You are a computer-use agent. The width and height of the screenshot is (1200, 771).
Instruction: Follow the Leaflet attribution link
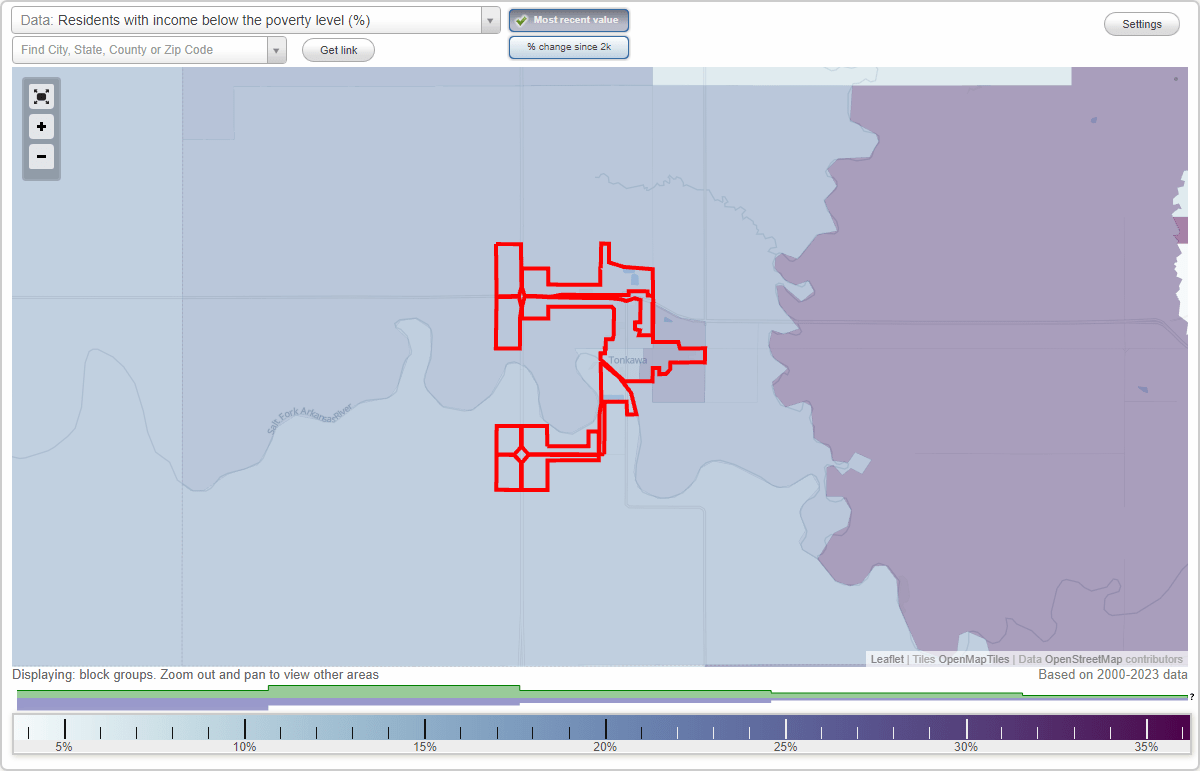[x=886, y=659]
